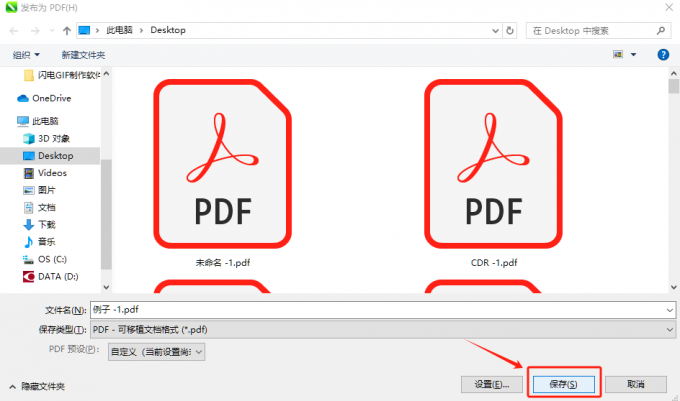The image size is (680, 401).
Task: Open 文档 folder in the sidebar
Action: 39,207
